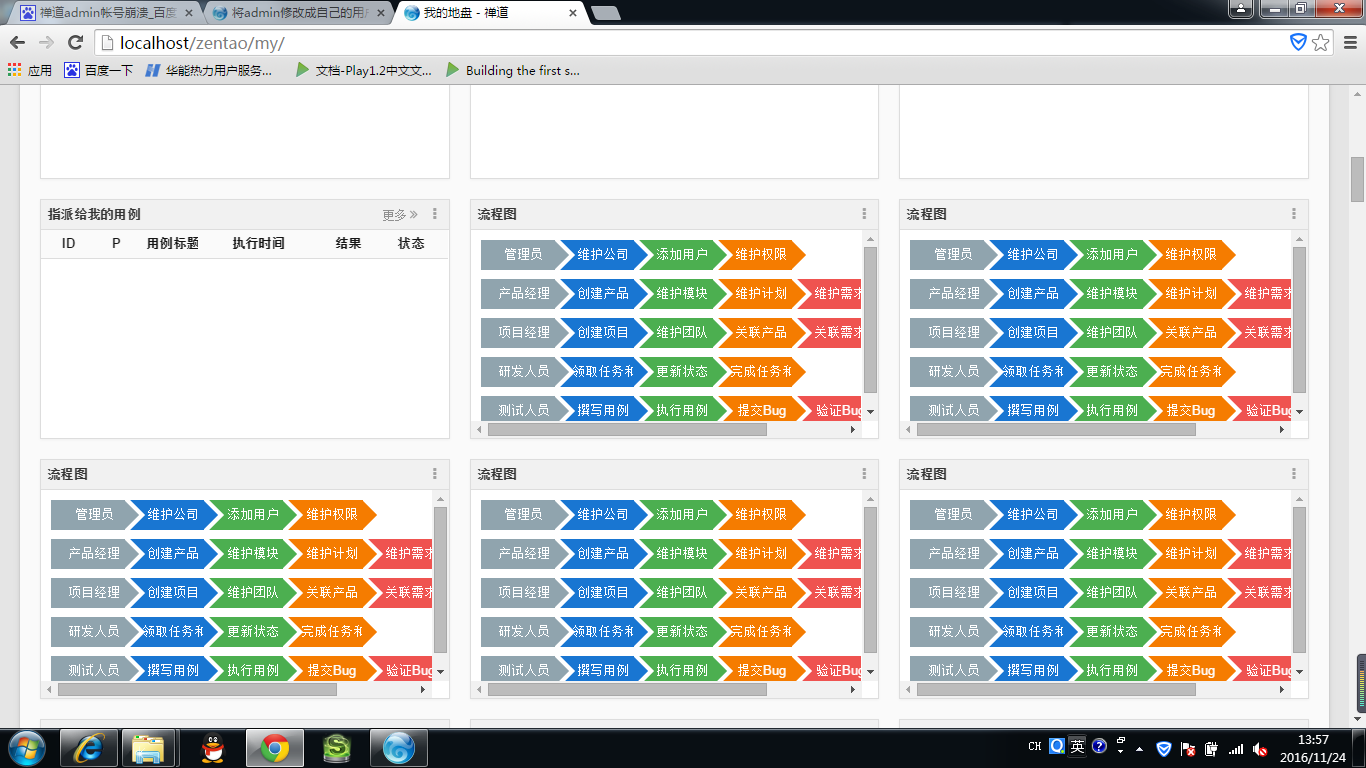Click 提交Bug in the lower-middle 流程图 panel

pos(762,670)
